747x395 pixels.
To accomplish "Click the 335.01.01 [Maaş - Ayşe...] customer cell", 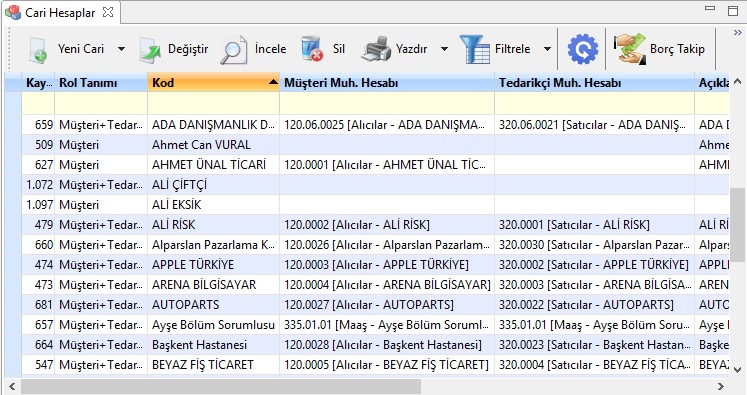I will tap(387, 325).
